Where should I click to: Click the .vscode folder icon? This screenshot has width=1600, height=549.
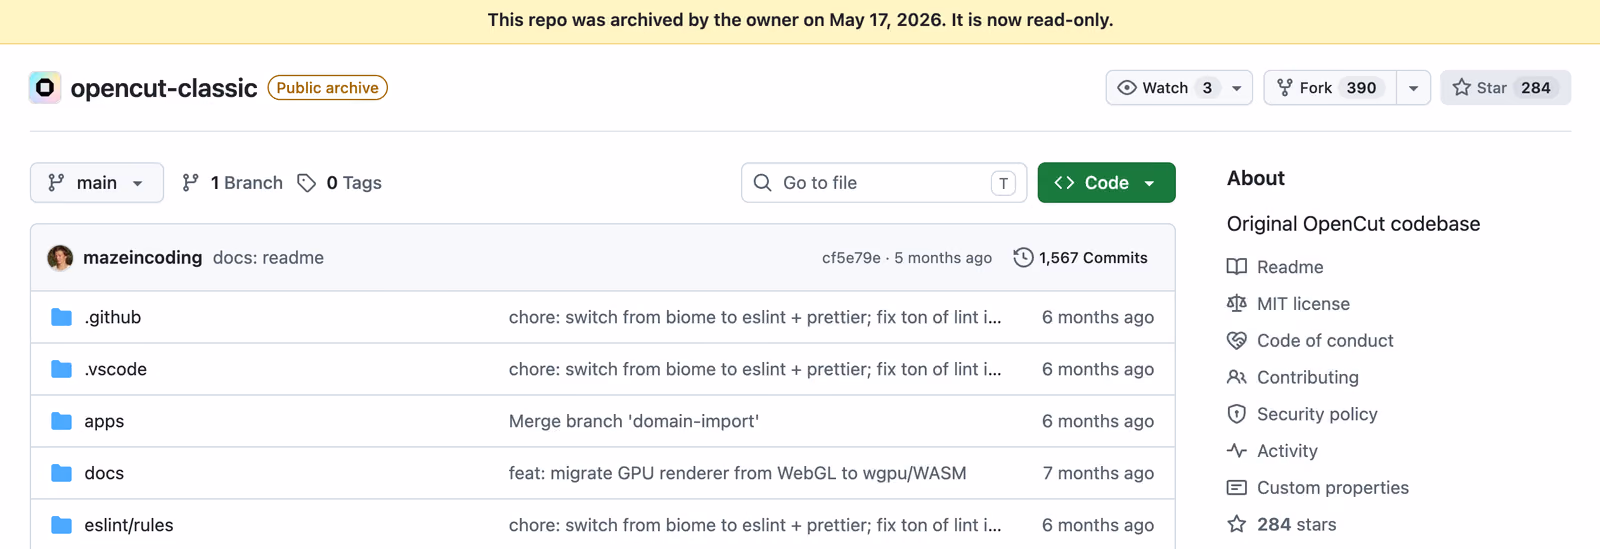61,369
